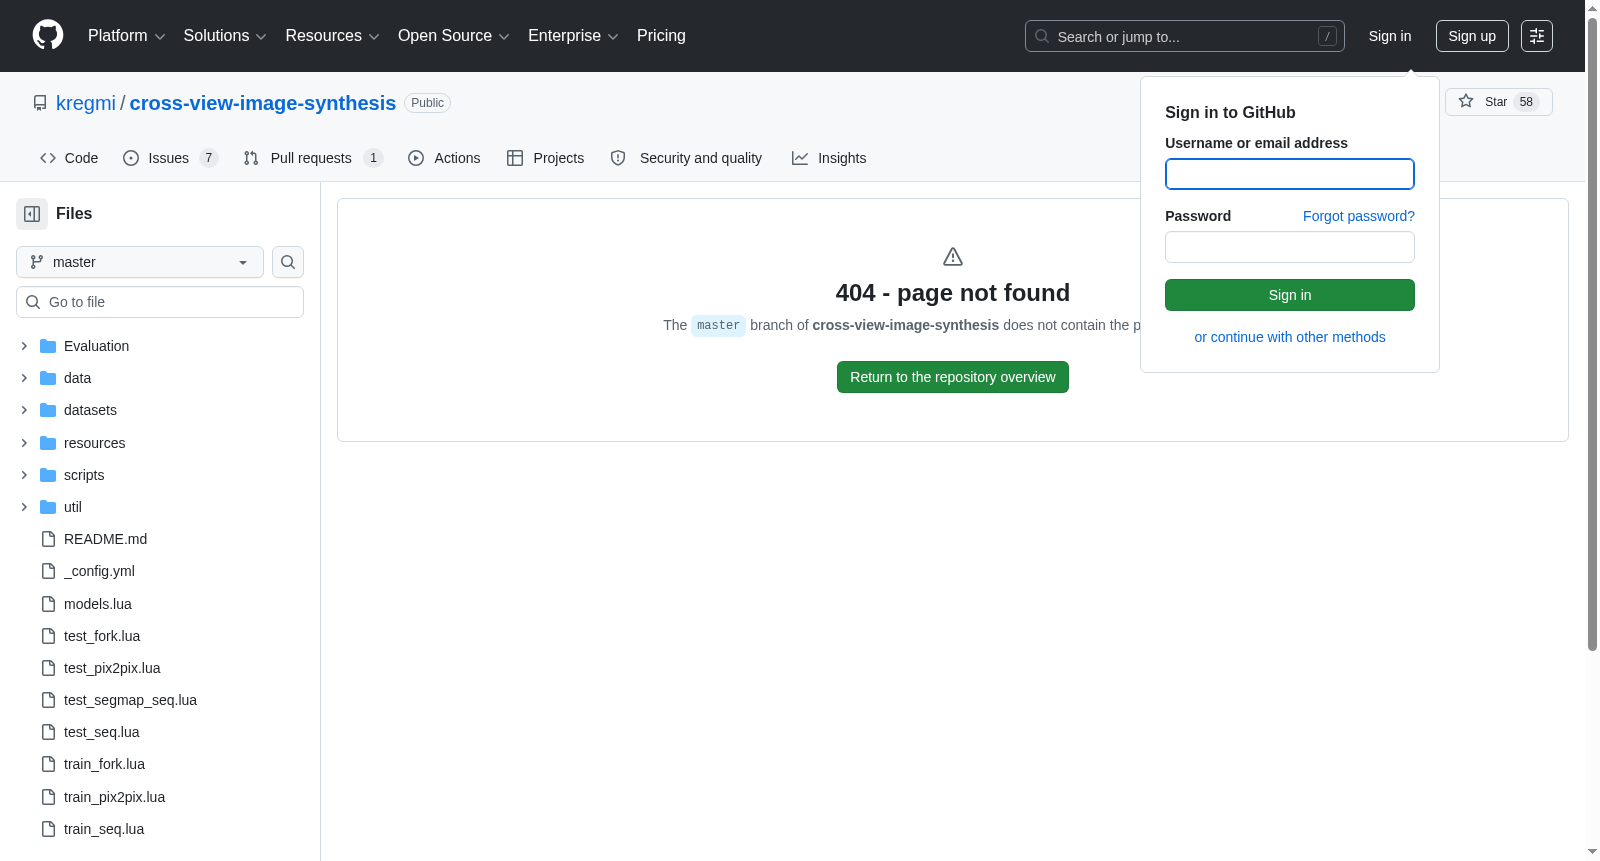Screen dimensions: 1600x861
Task: Select the Evaluation folder icon
Action: coord(48,346)
